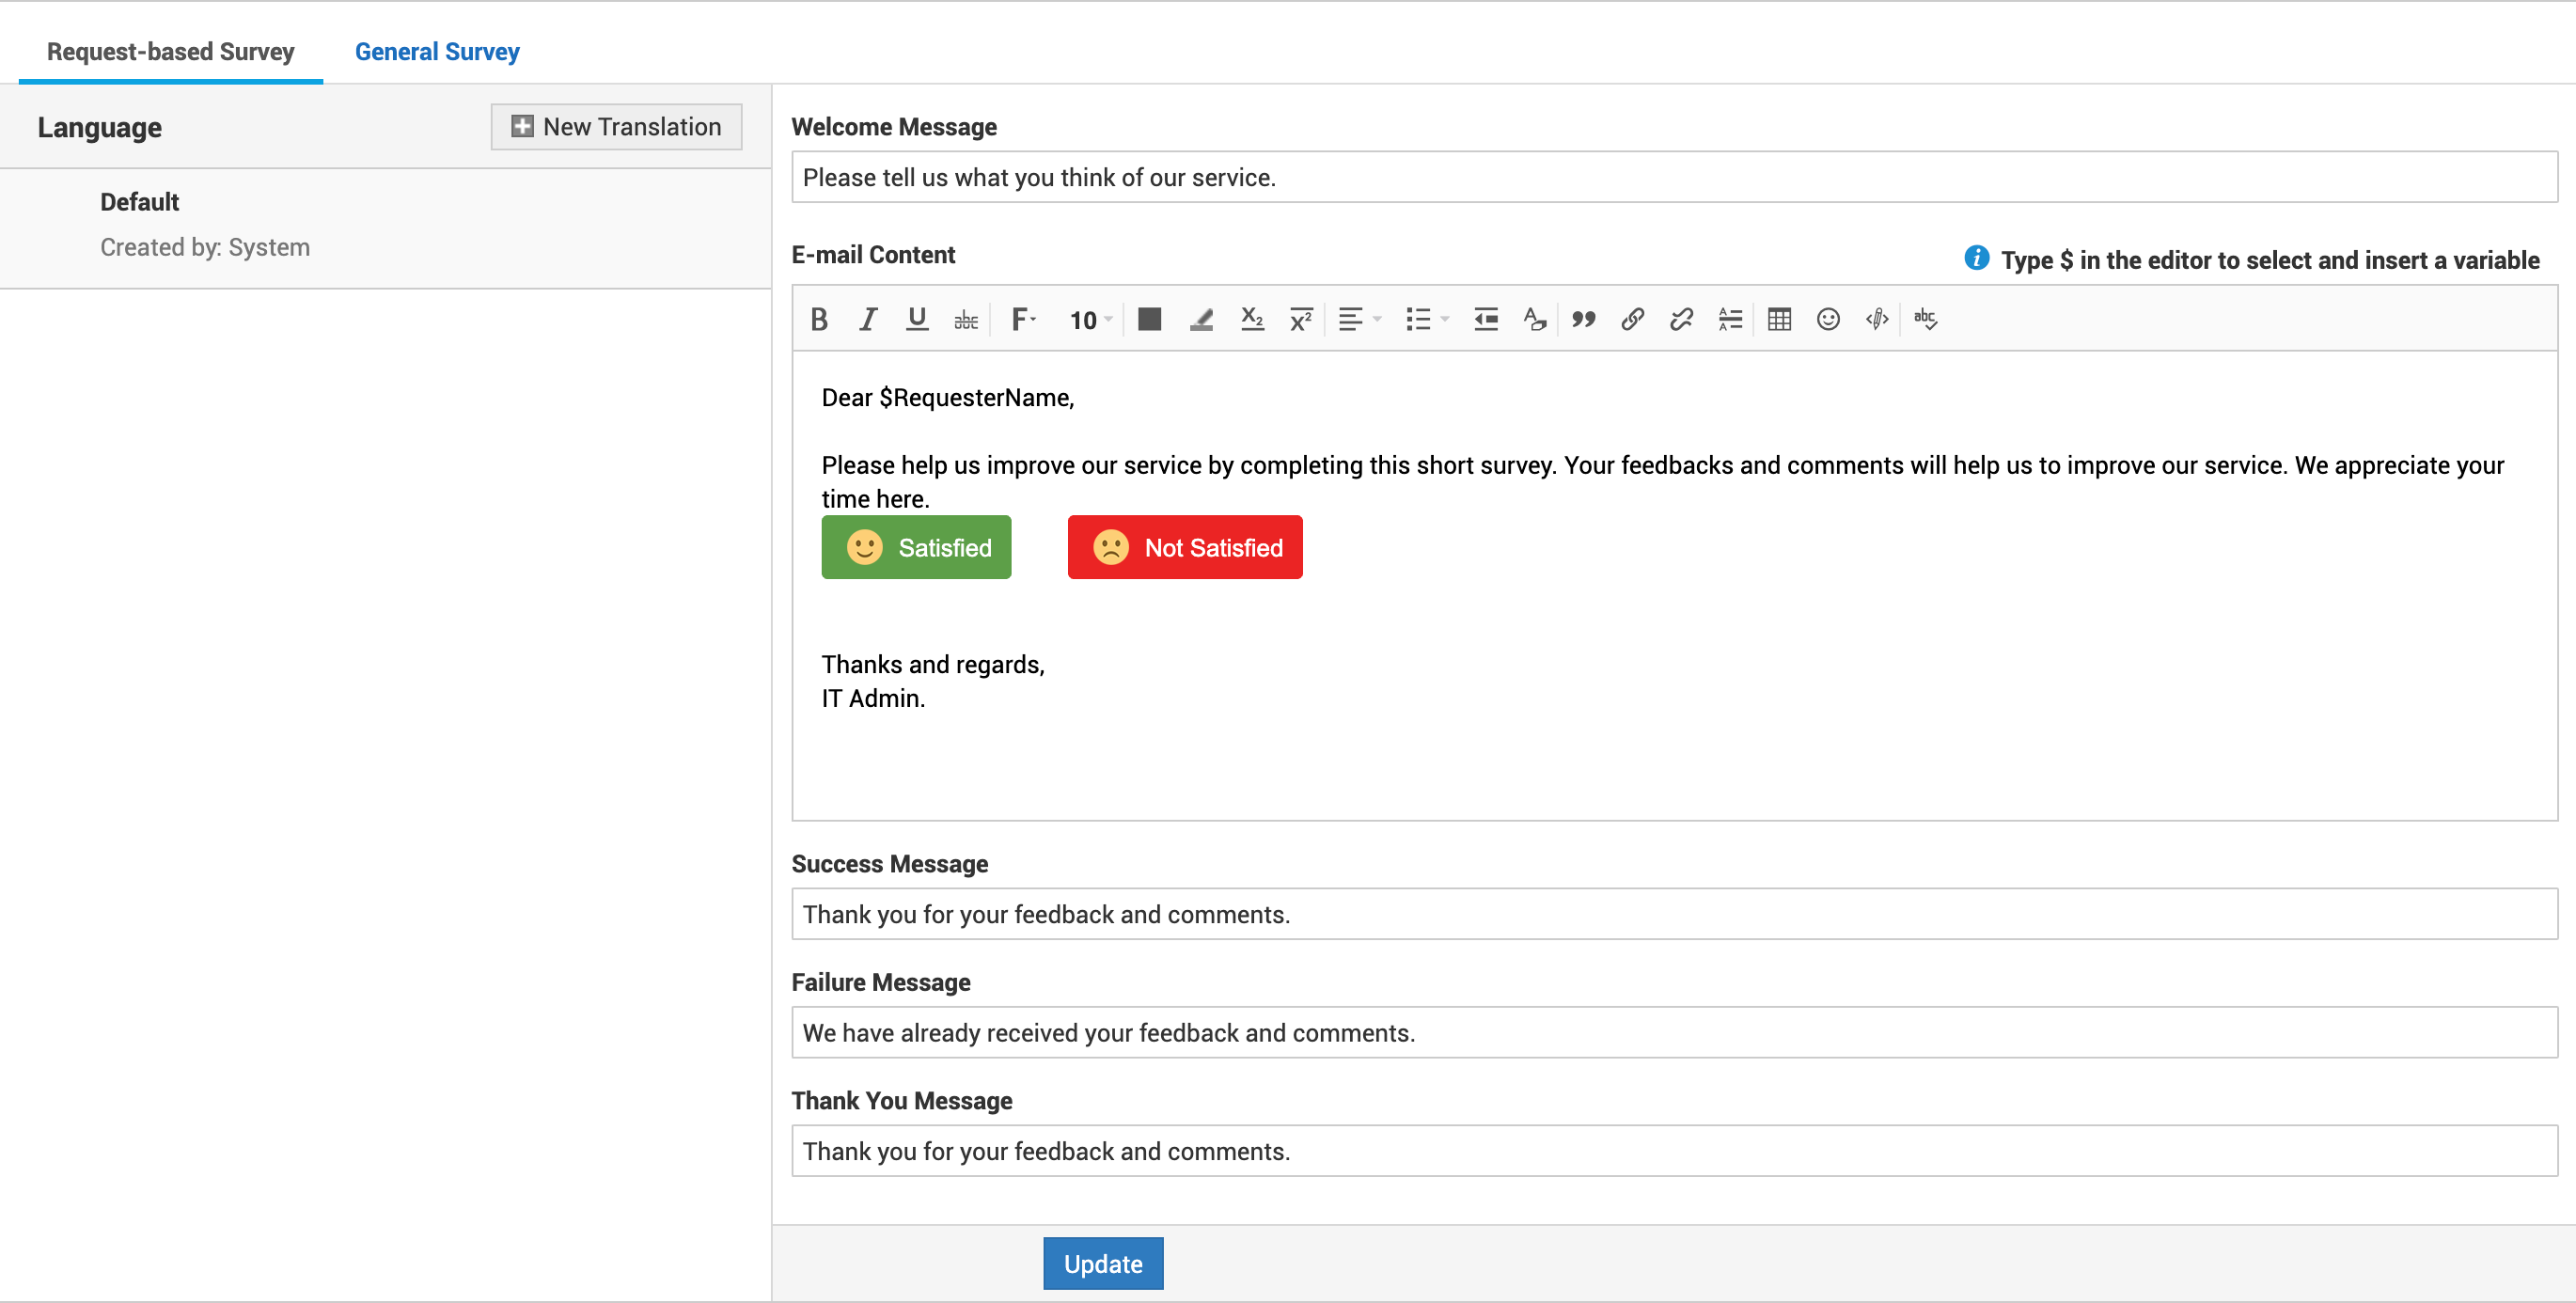The width and height of the screenshot is (2576, 1303).
Task: Click the green Satisfied button
Action: [916, 547]
